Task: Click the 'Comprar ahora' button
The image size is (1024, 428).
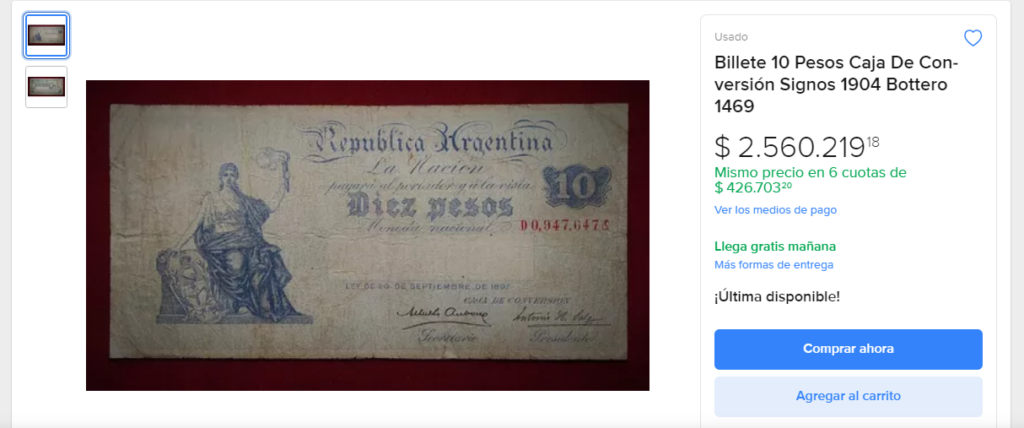Action: coord(848,349)
